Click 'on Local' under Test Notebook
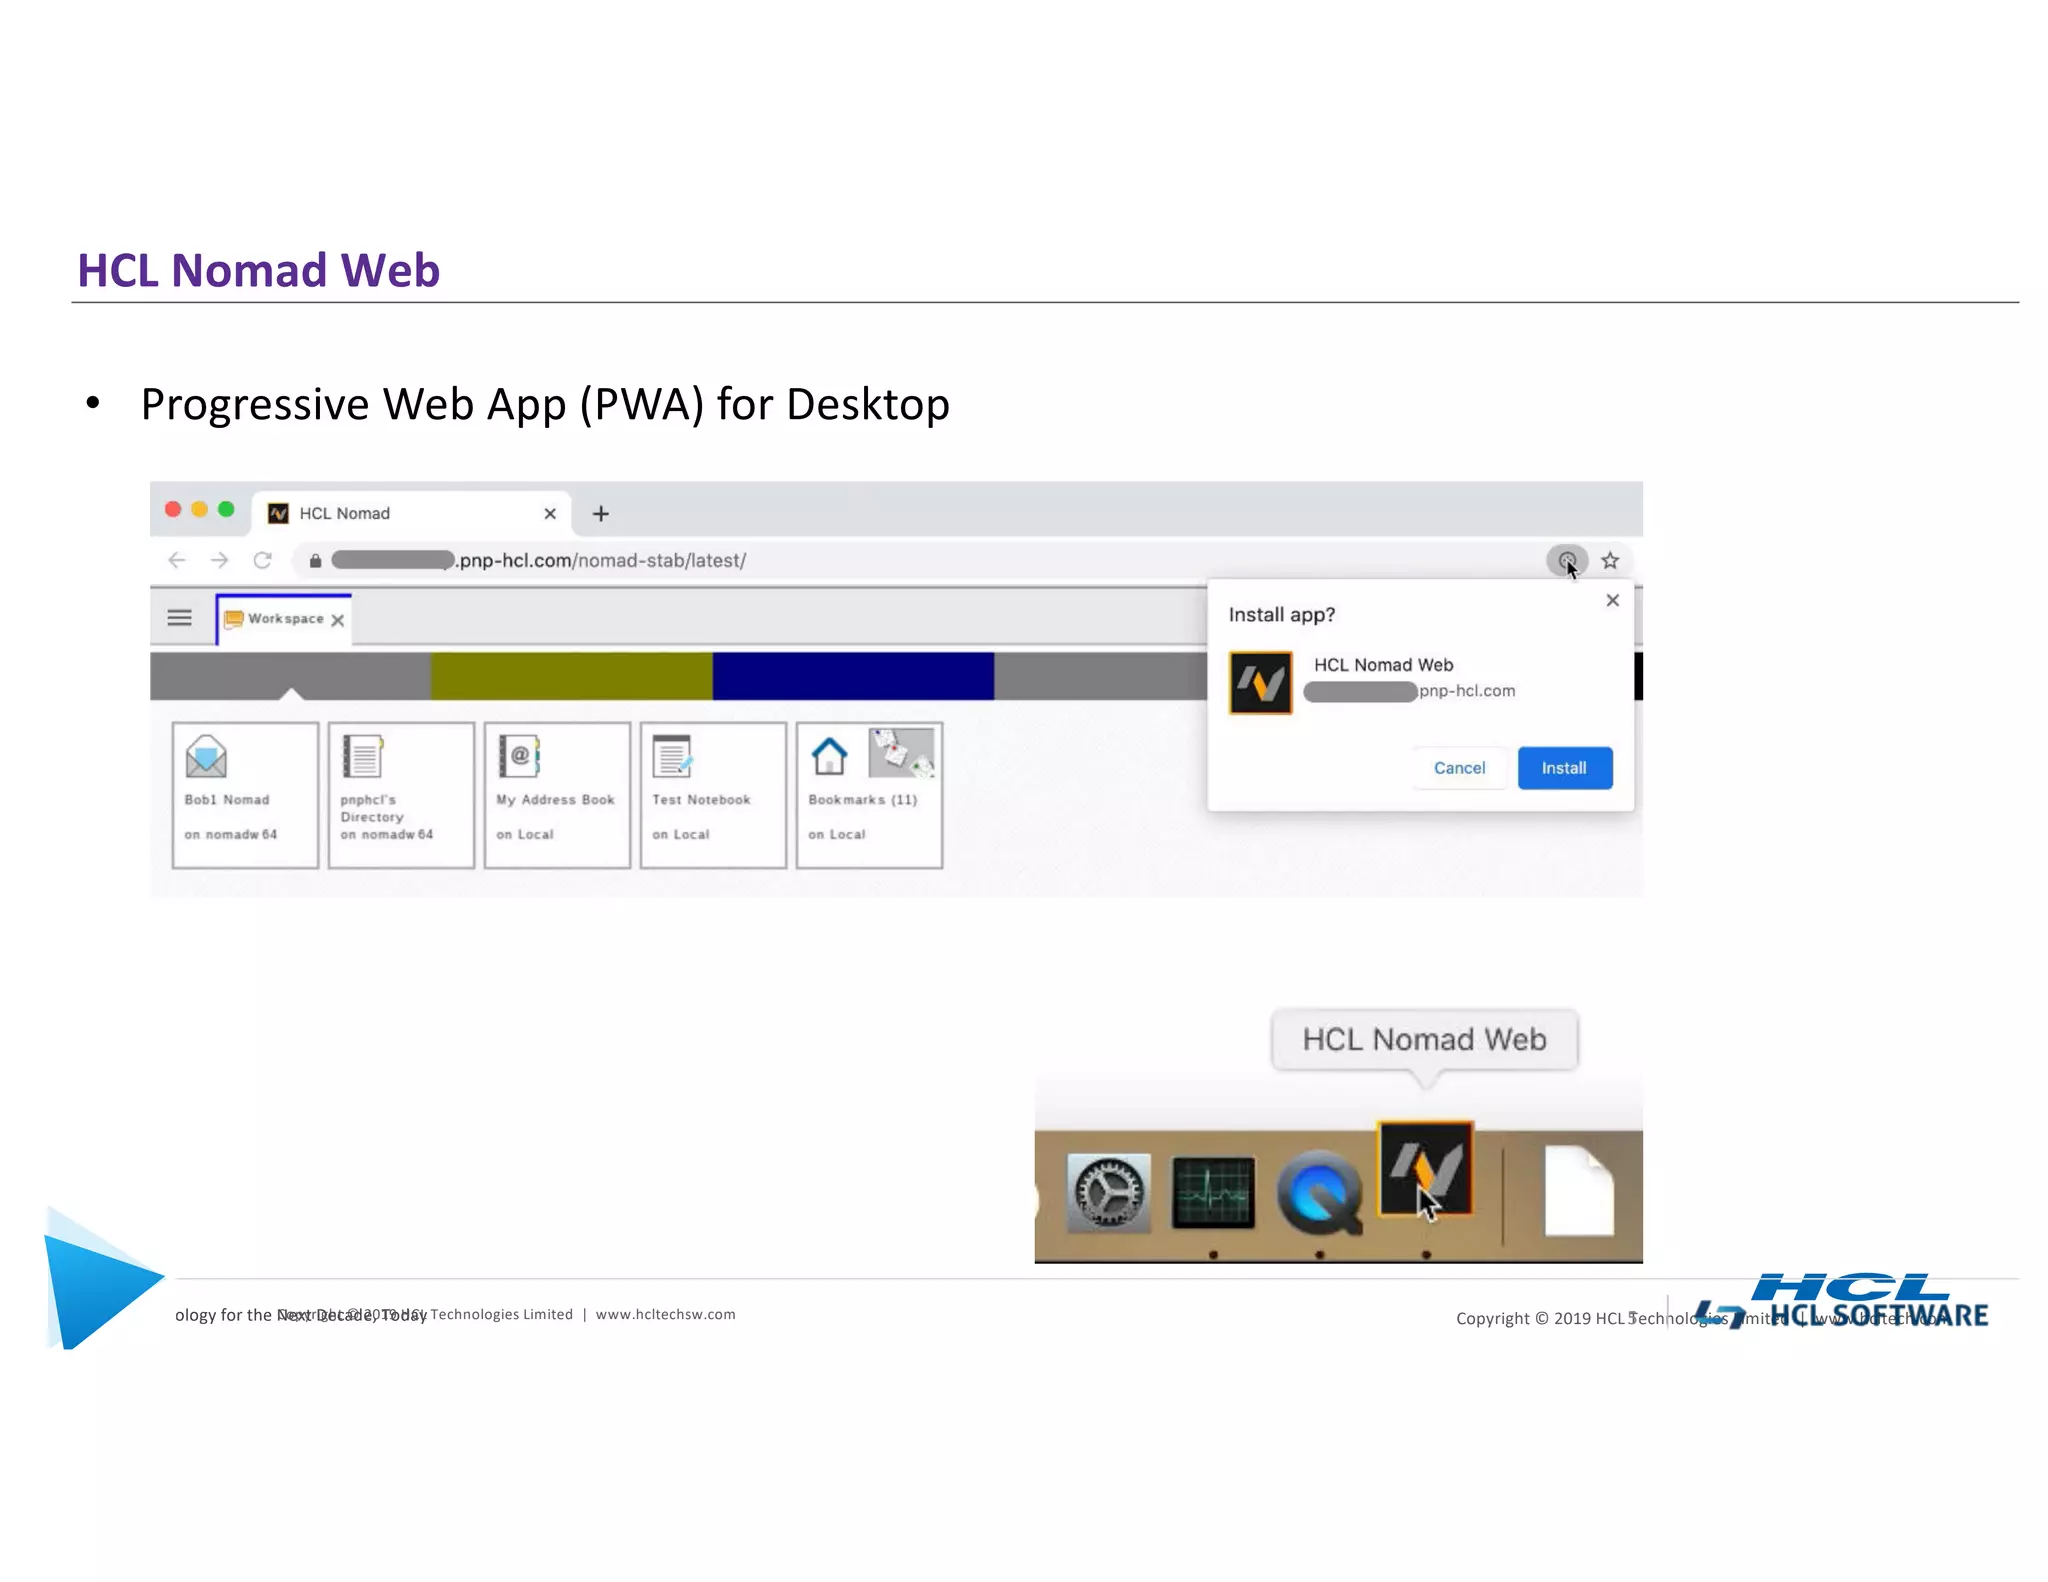 [x=680, y=834]
